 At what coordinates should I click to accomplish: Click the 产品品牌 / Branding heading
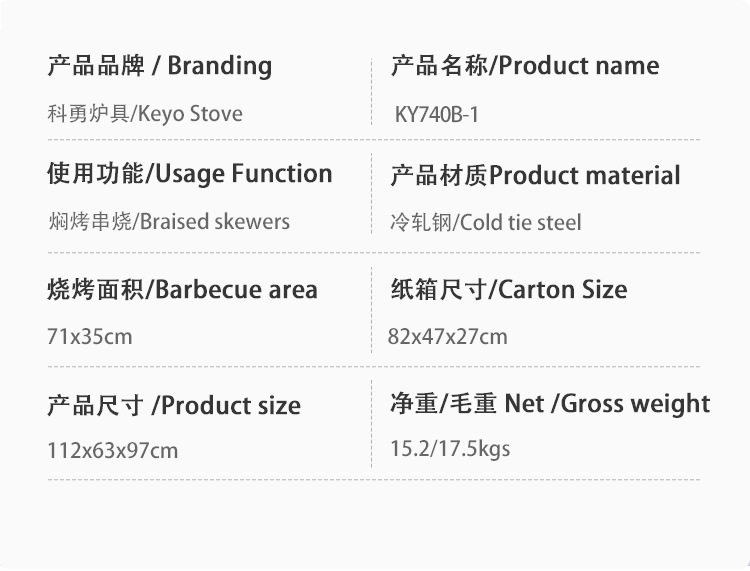[160, 66]
